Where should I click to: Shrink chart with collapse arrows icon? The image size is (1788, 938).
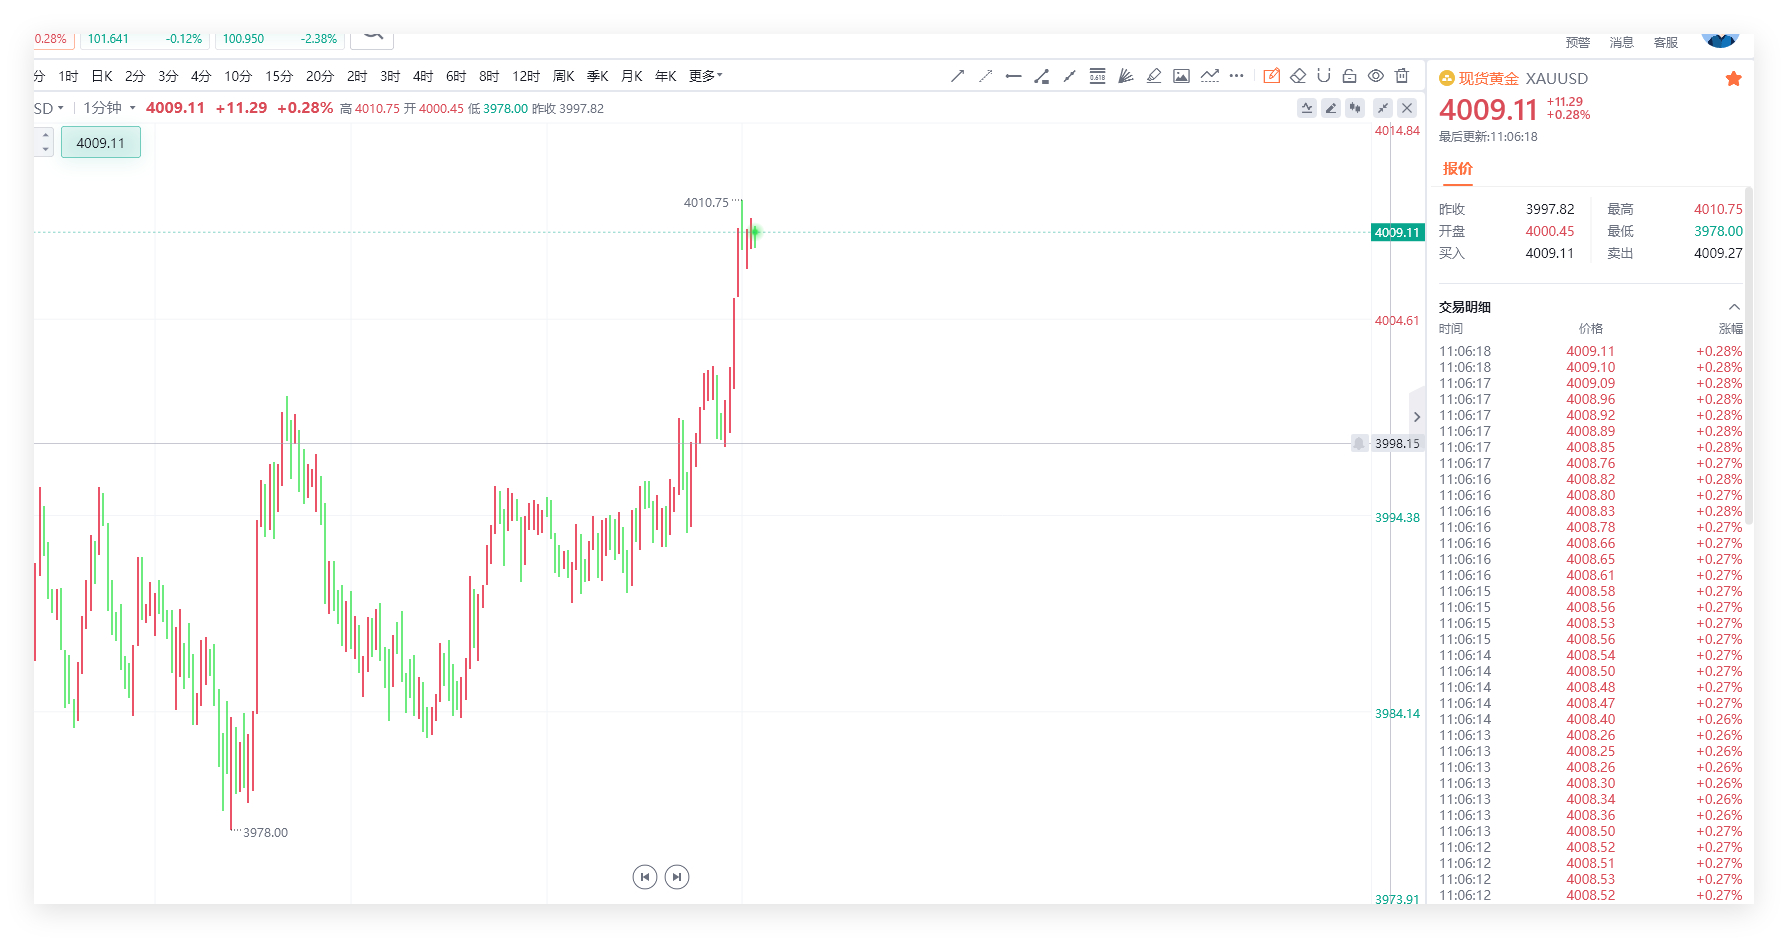tap(1382, 108)
